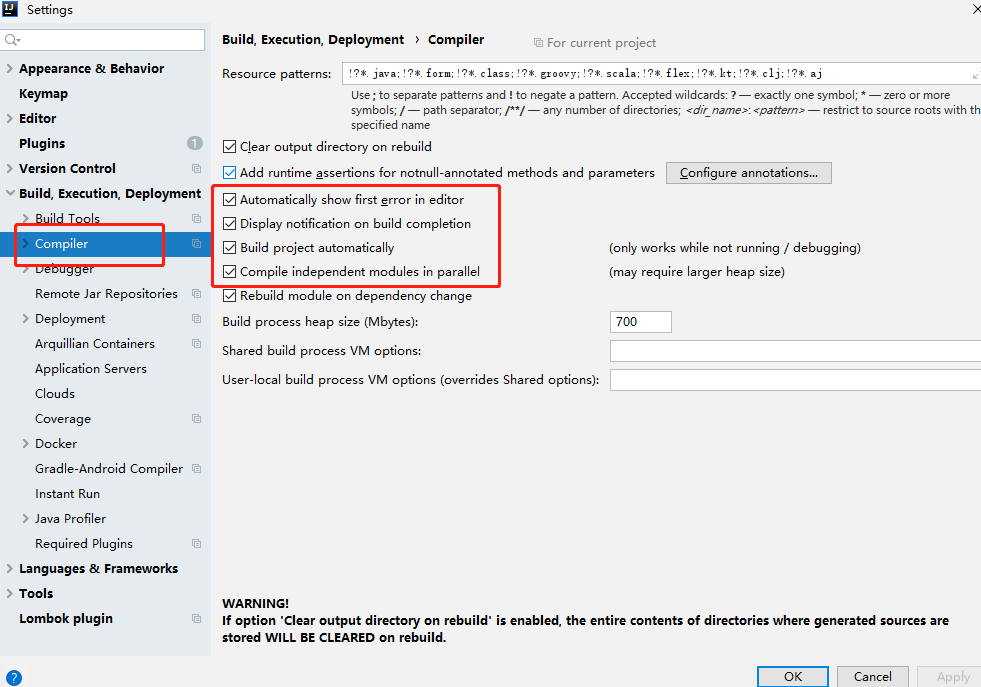
Task: Select Instant Run settings item
Action: [x=68, y=494]
